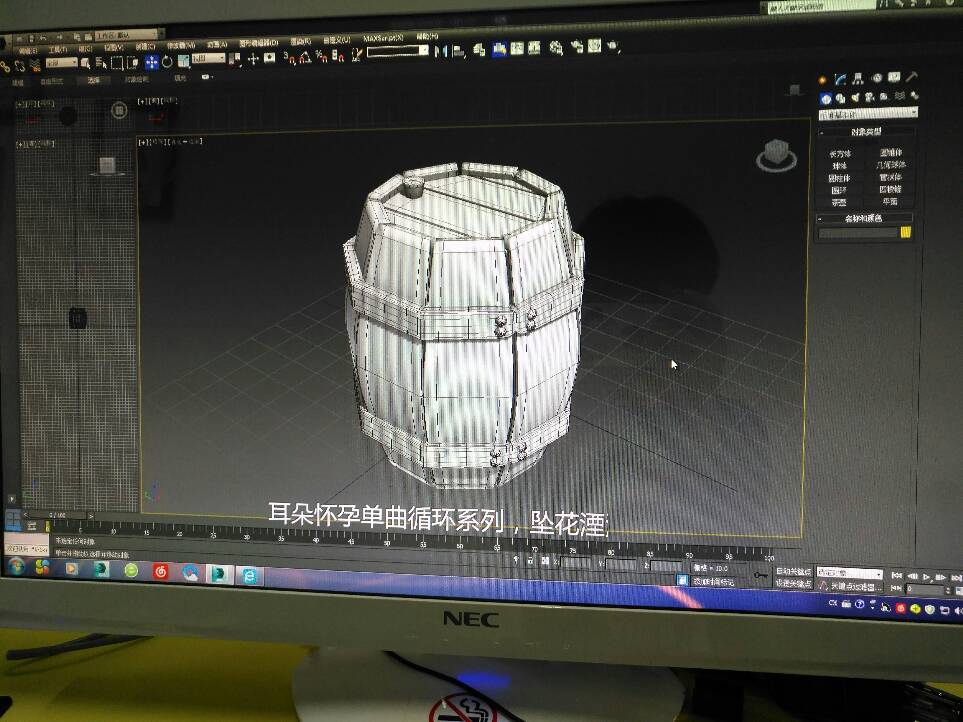Click the Render Production teapot icon
The height and width of the screenshot is (722, 963).
[x=613, y=45]
